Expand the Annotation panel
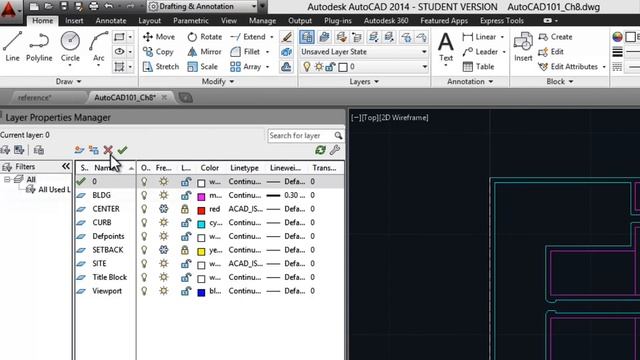Viewport: 640px width, 360px height. click(x=470, y=82)
